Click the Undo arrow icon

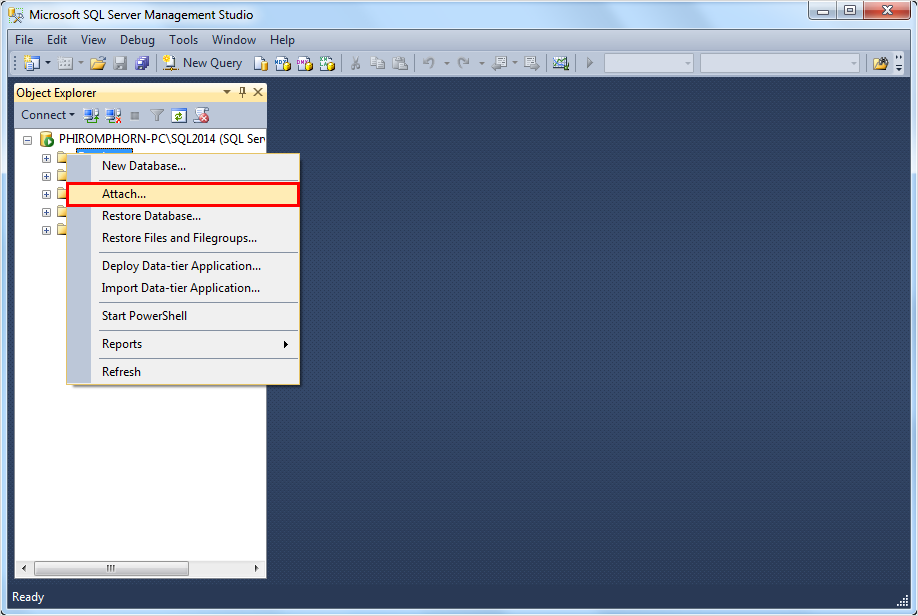tap(429, 63)
